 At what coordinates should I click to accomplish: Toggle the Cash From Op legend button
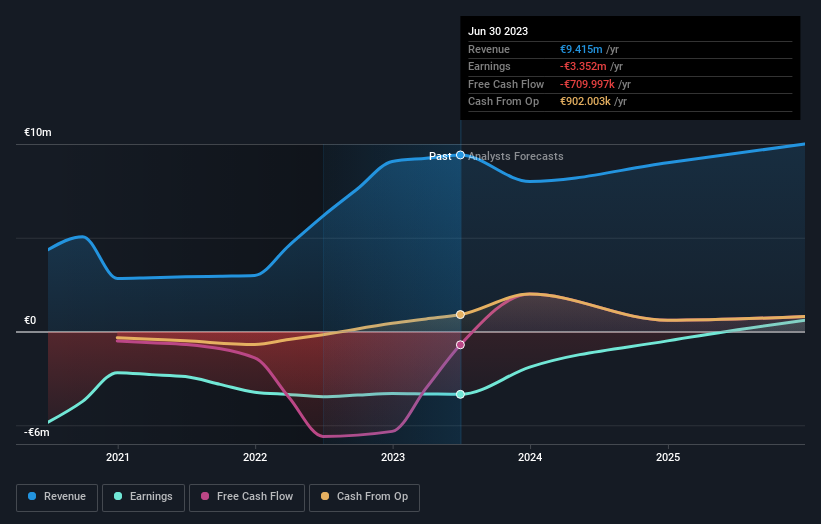click(x=364, y=497)
